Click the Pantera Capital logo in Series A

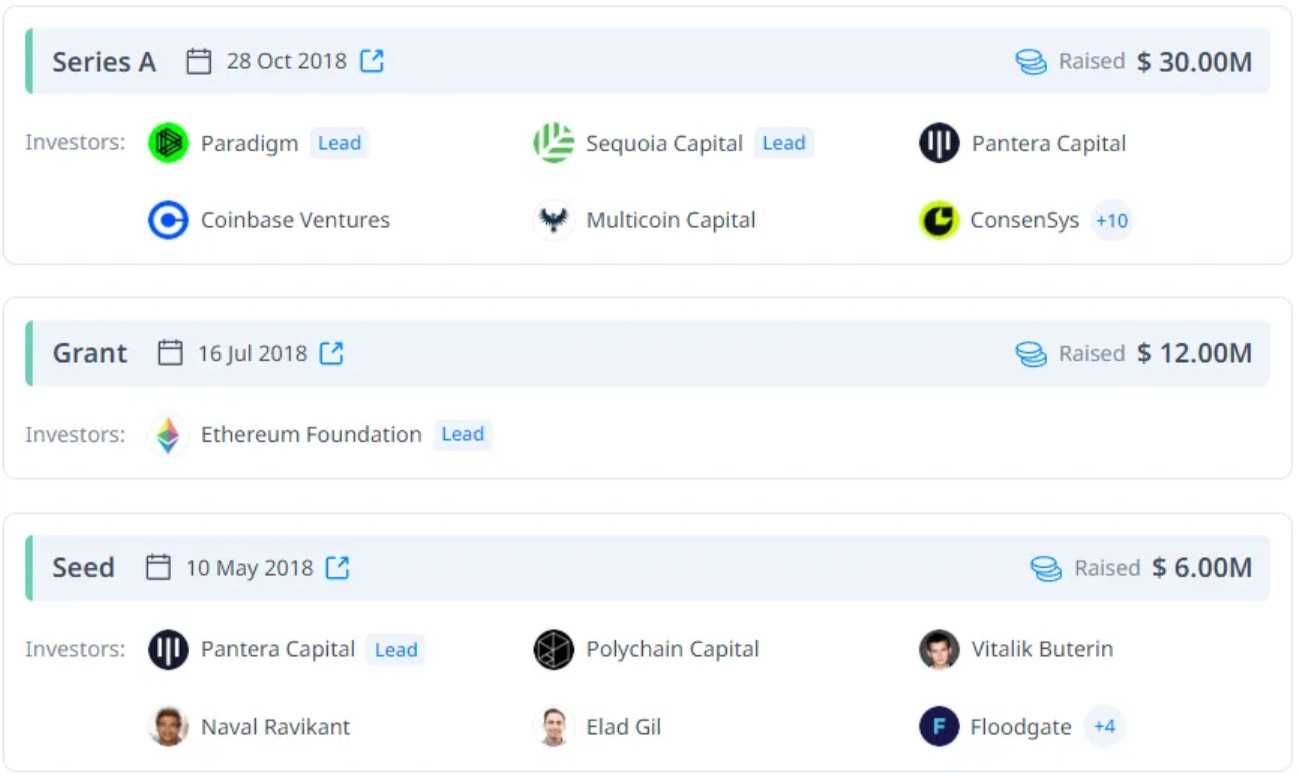[x=939, y=143]
